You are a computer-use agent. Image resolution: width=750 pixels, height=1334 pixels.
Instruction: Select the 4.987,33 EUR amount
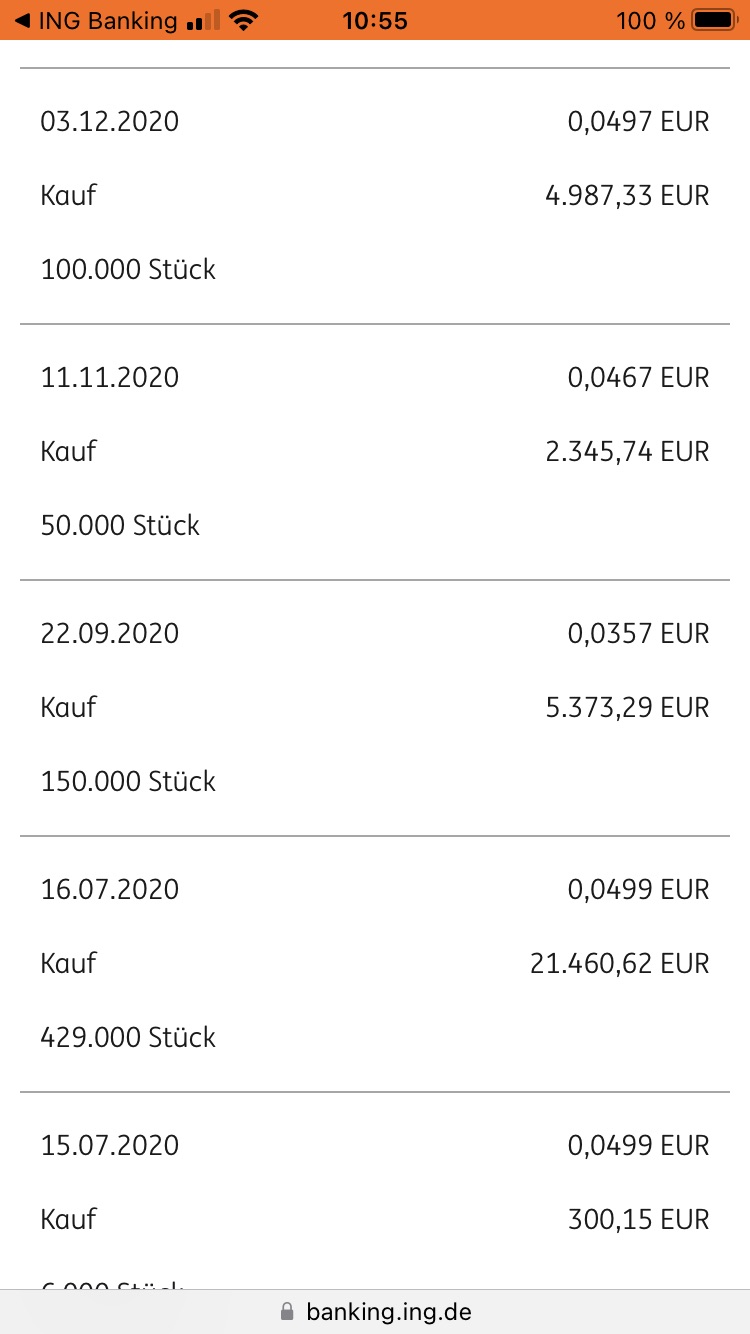(627, 196)
